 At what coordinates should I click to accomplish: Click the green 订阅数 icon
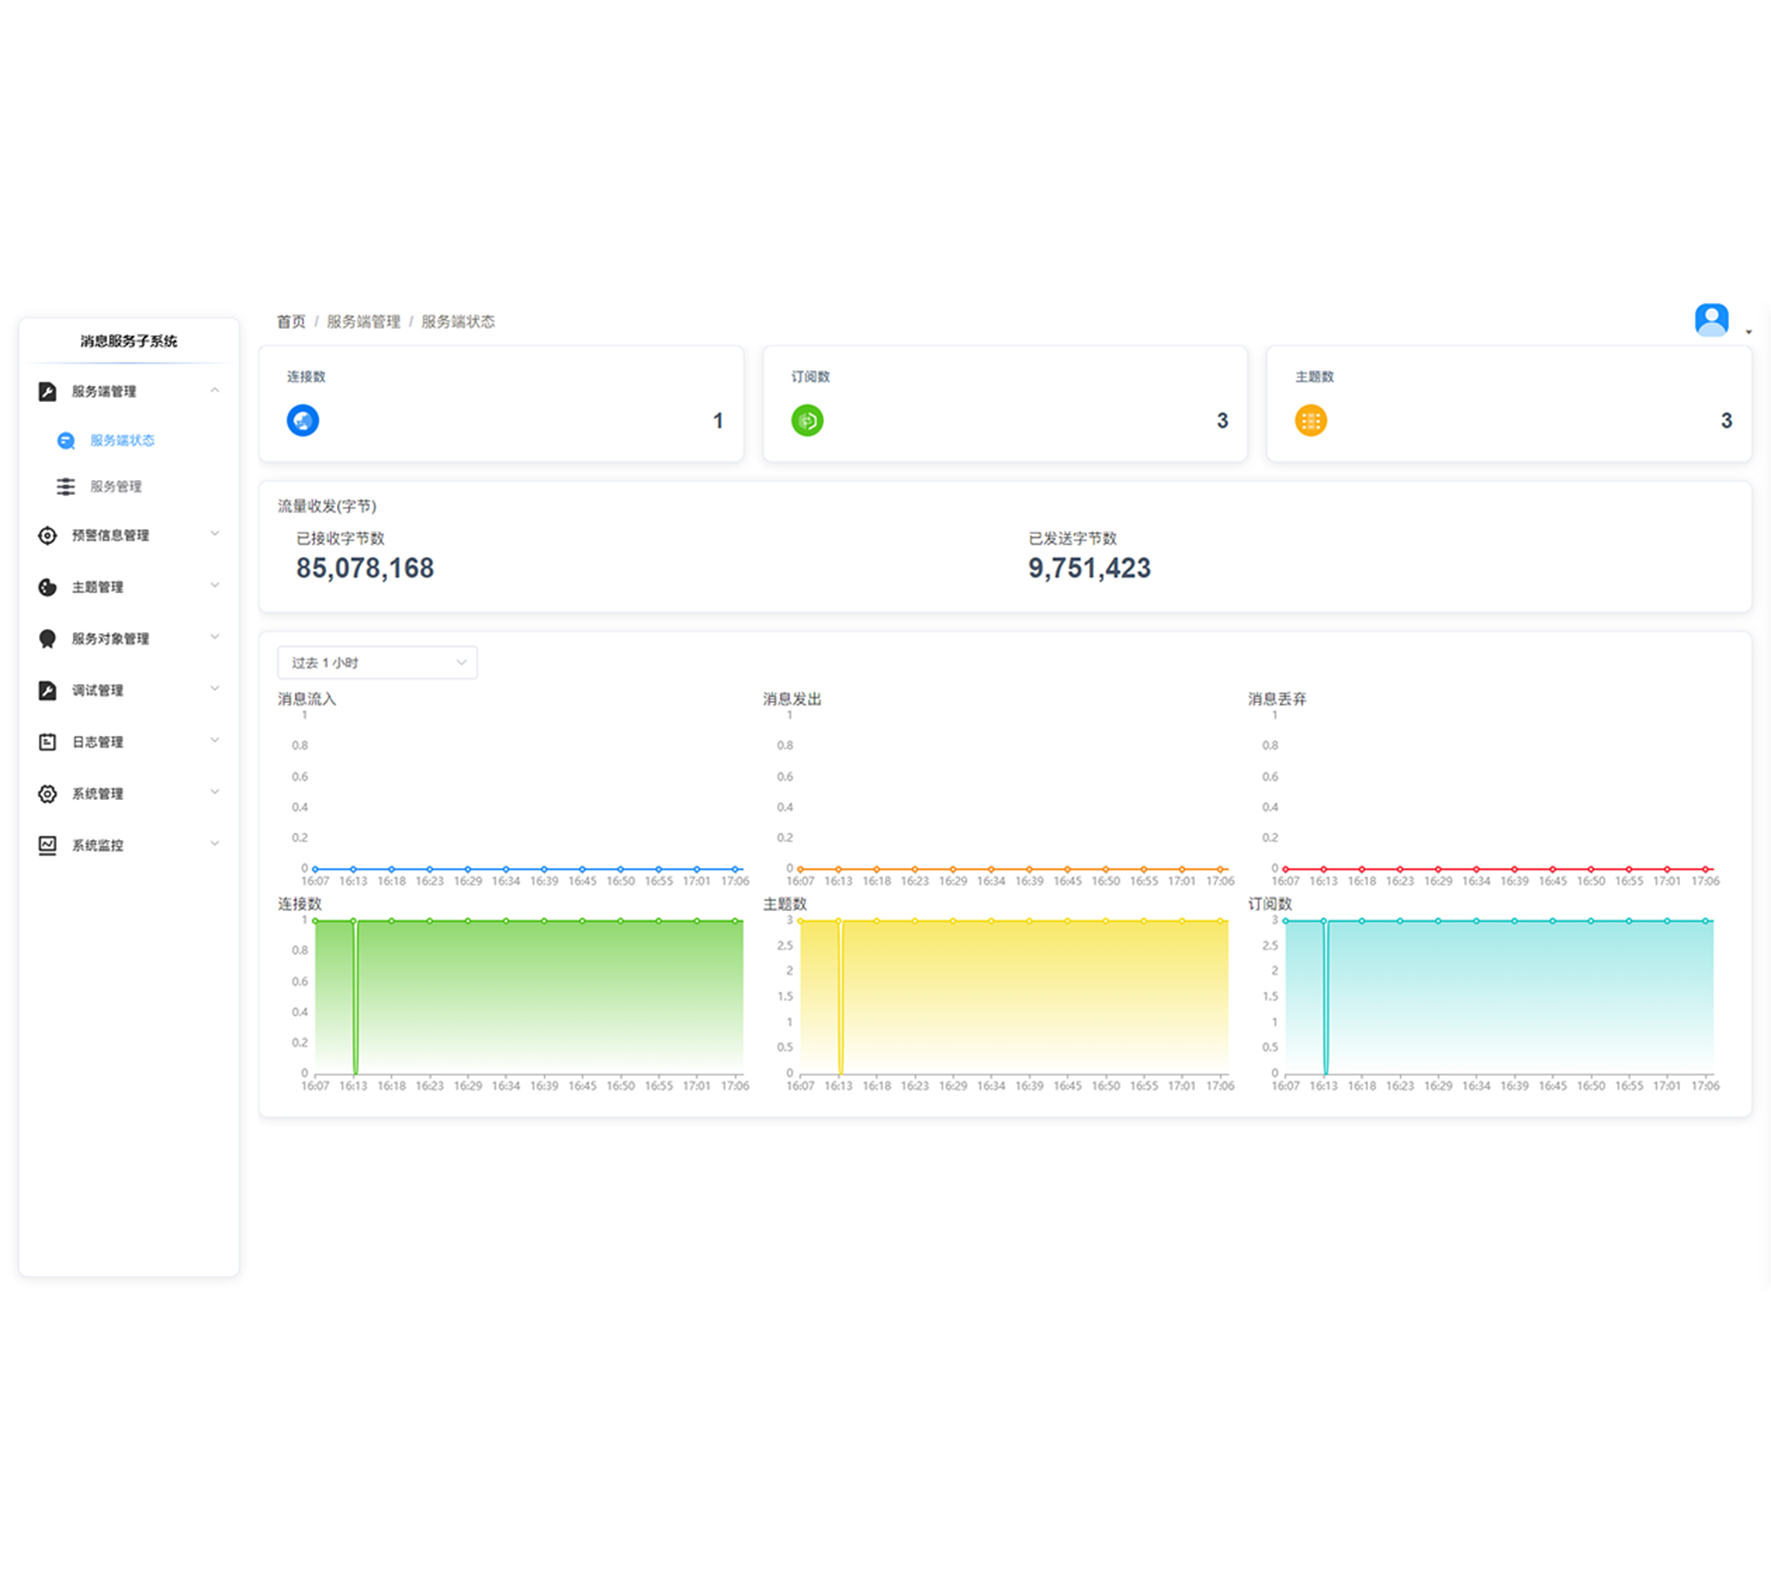[807, 420]
